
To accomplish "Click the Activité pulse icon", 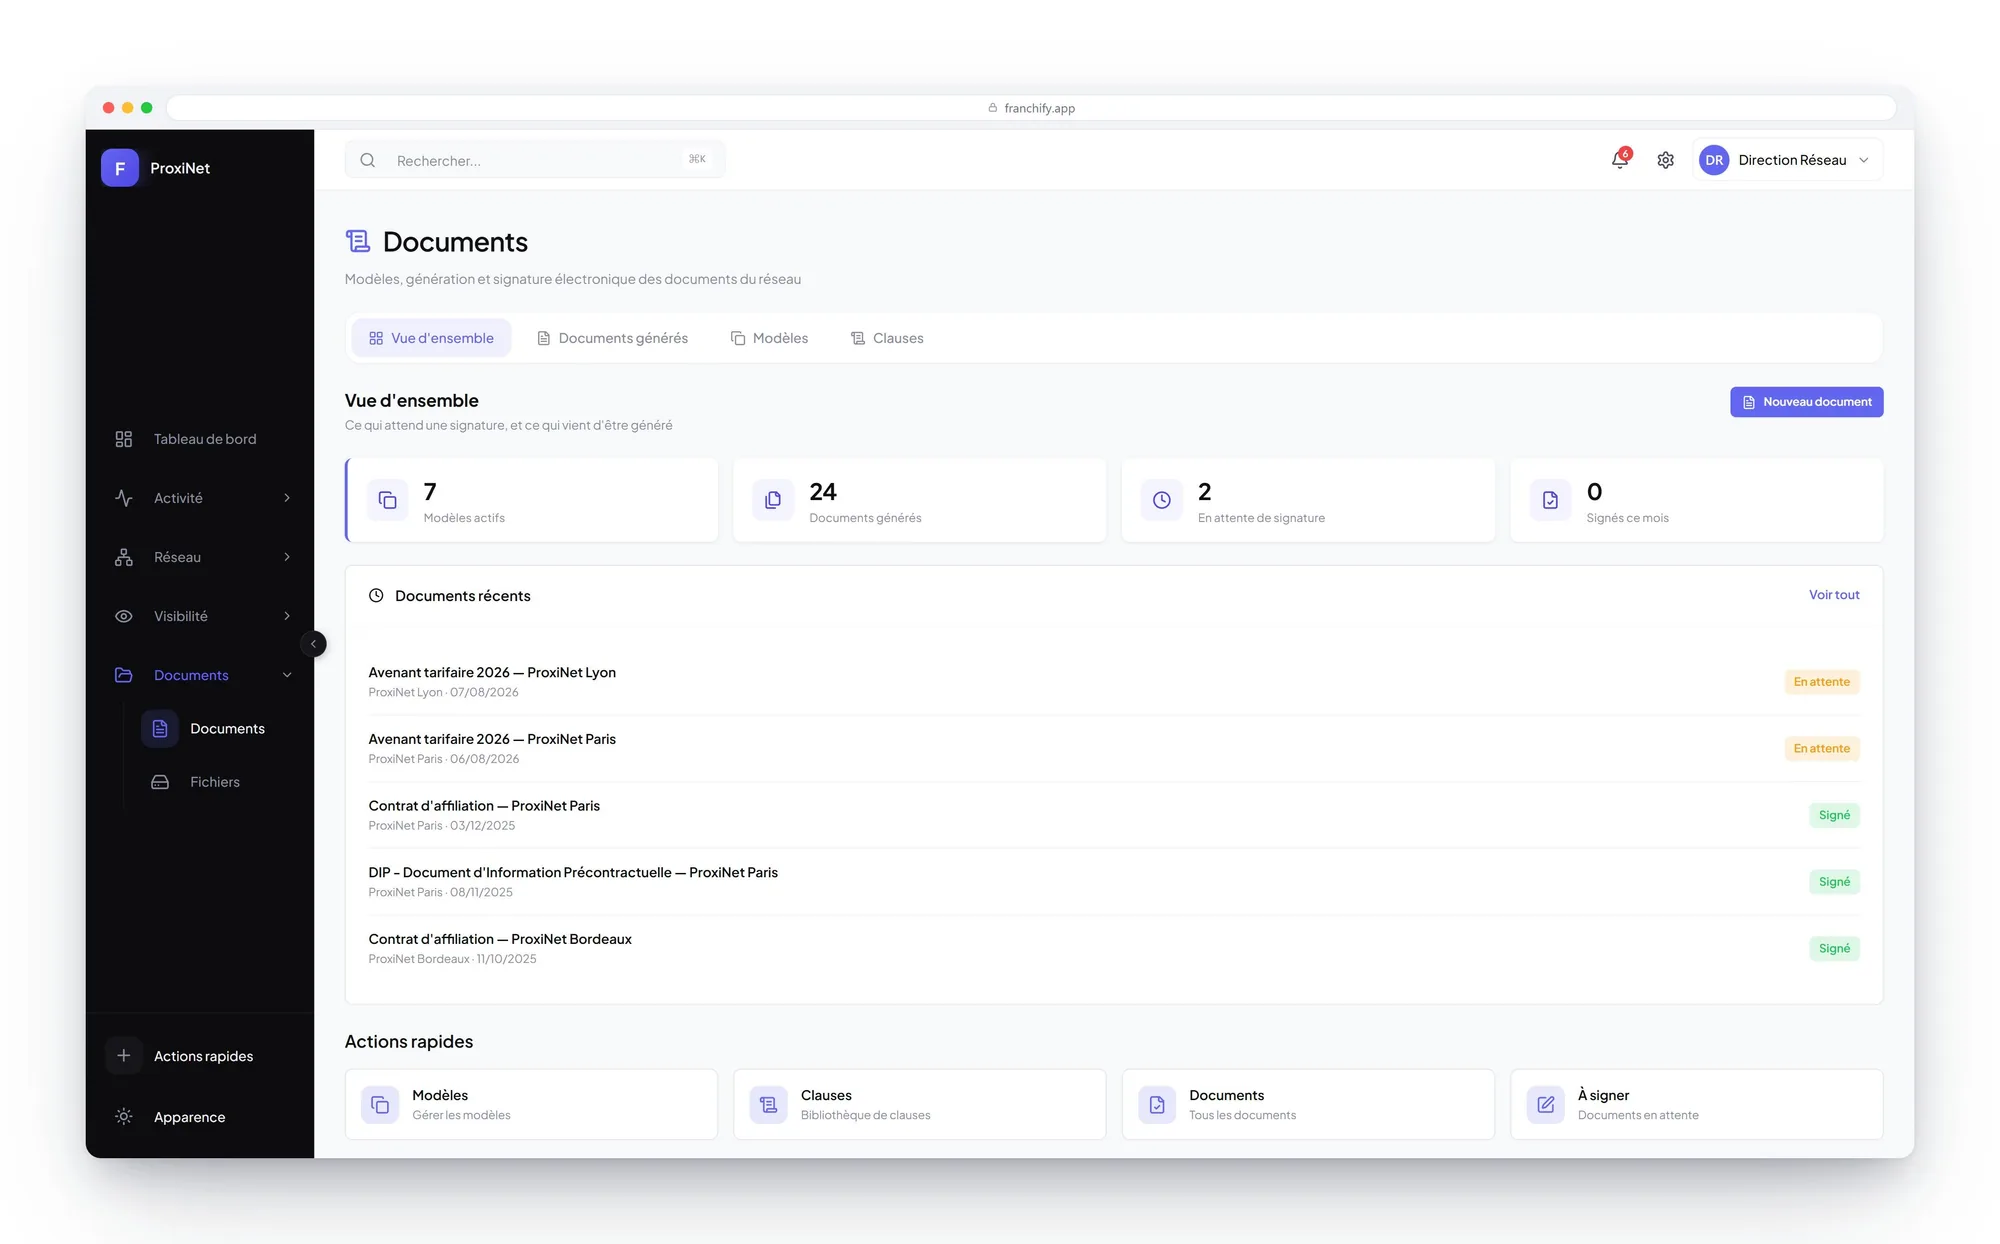I will point(124,498).
